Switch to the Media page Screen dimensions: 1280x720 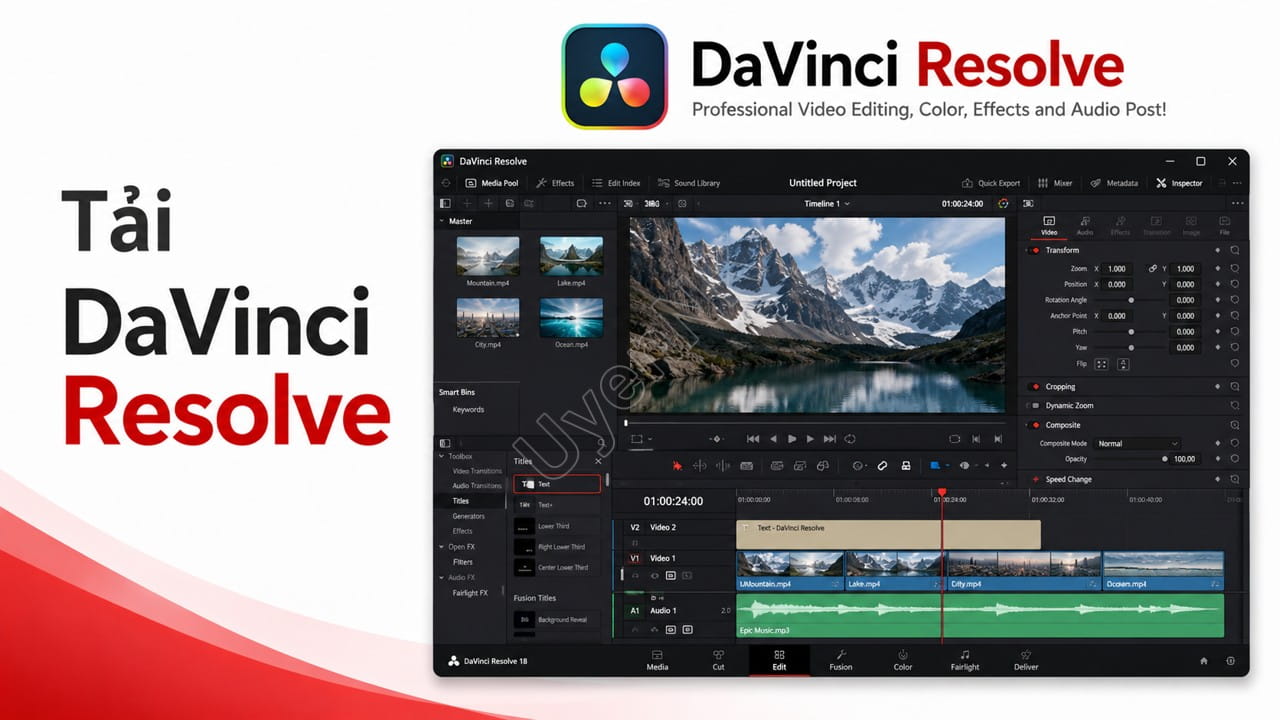[x=657, y=660]
